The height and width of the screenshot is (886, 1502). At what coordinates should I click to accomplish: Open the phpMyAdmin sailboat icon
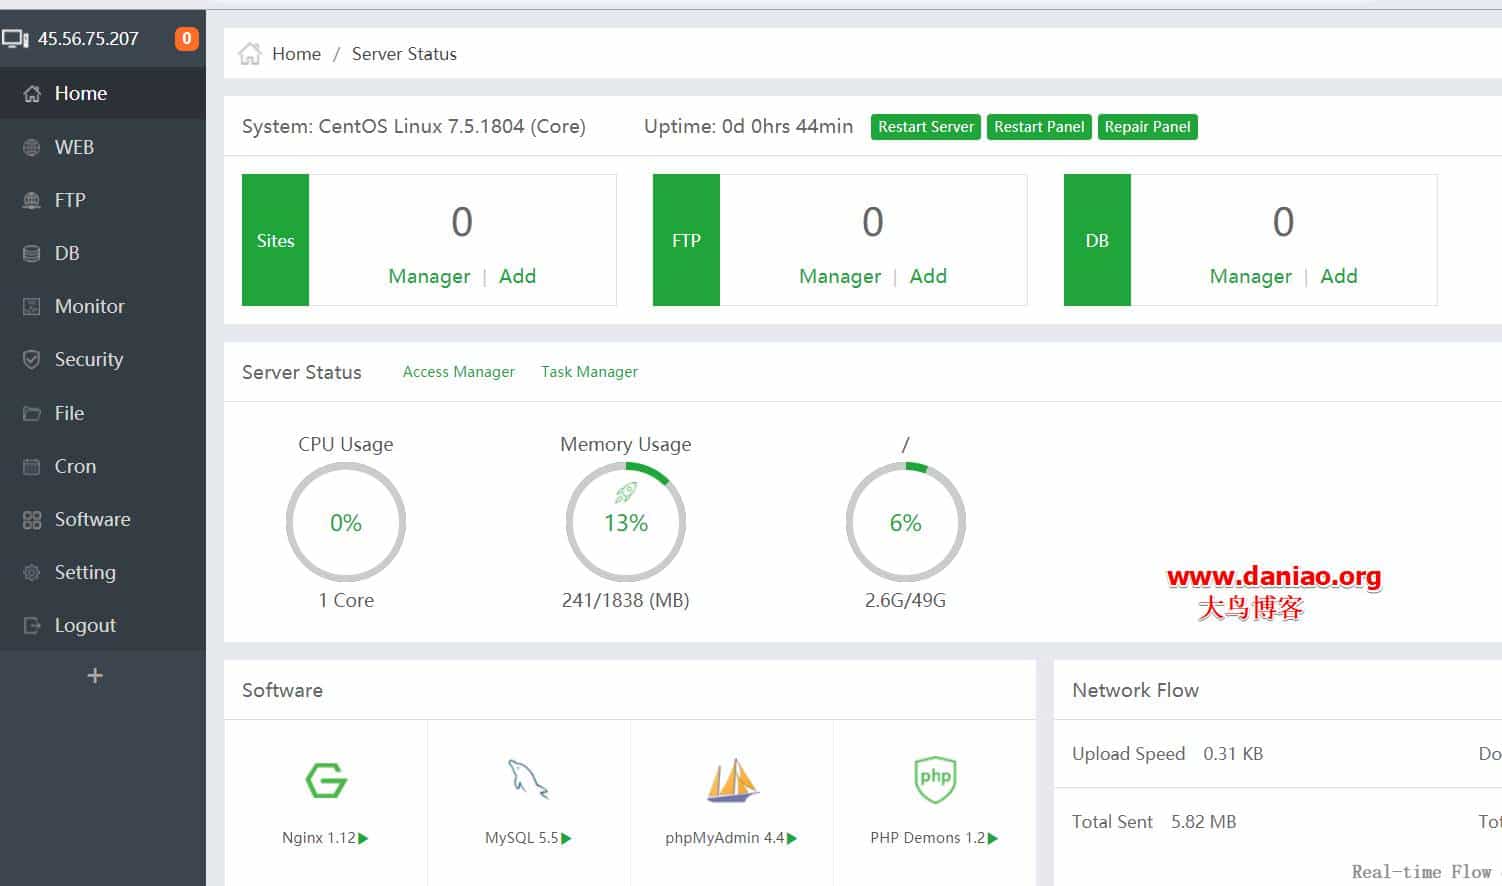731,781
